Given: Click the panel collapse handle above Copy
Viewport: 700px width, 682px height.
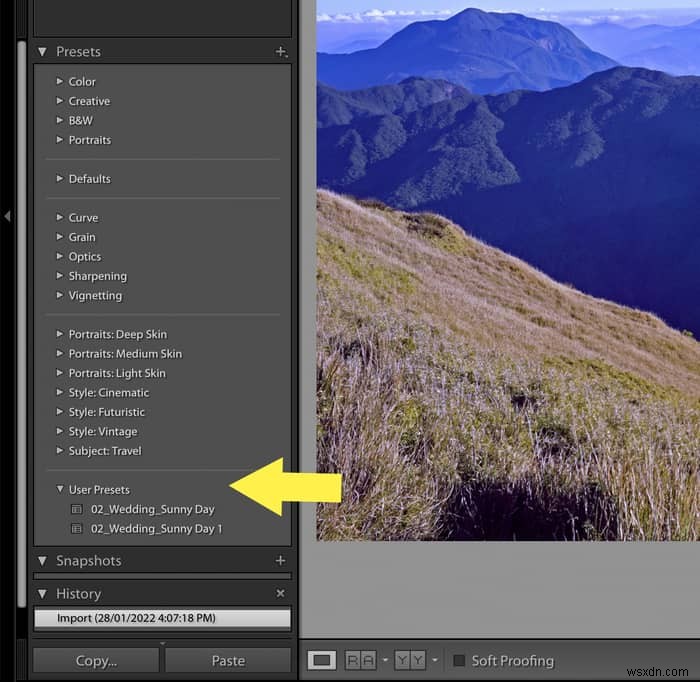Looking at the screenshot, I should (x=162, y=643).
